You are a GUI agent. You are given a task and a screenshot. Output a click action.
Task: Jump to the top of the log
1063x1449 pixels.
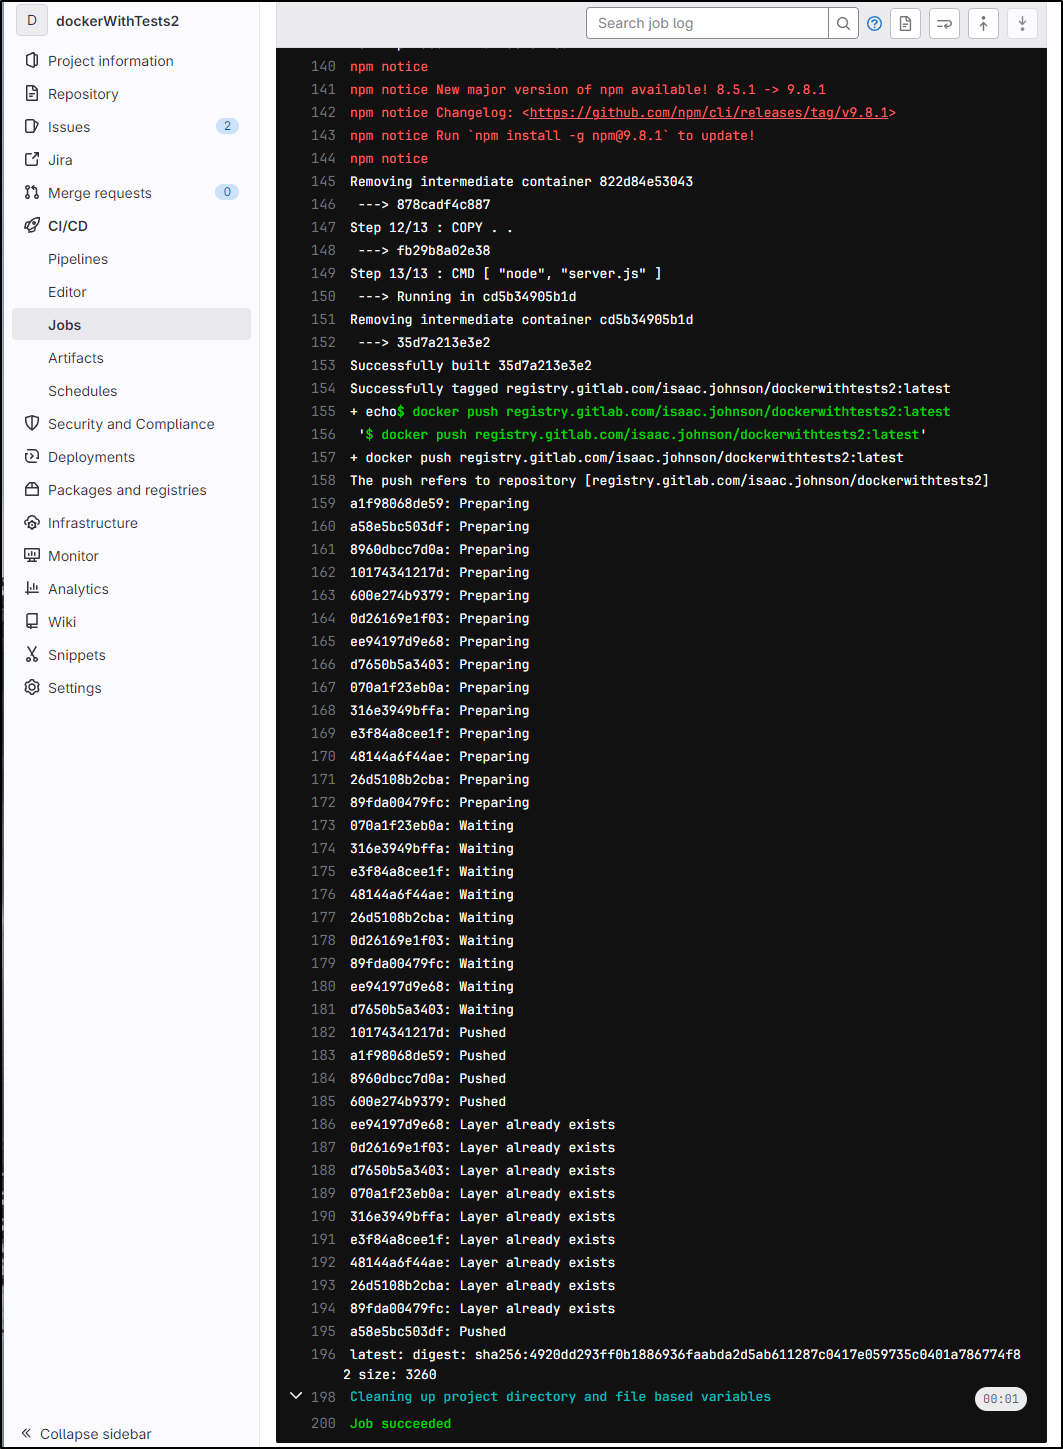pos(983,23)
